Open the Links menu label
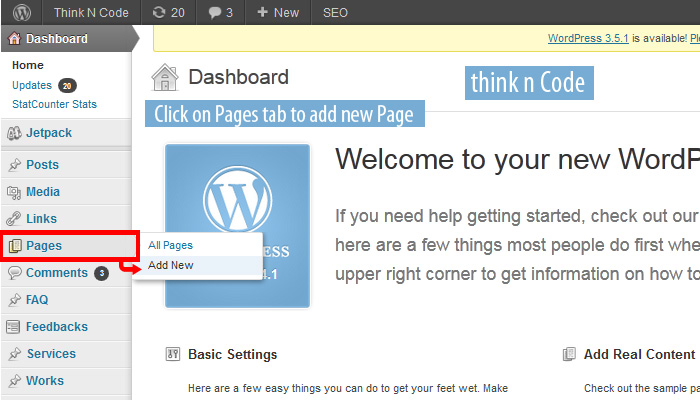Viewport: 700px width, 400px height. point(42,219)
